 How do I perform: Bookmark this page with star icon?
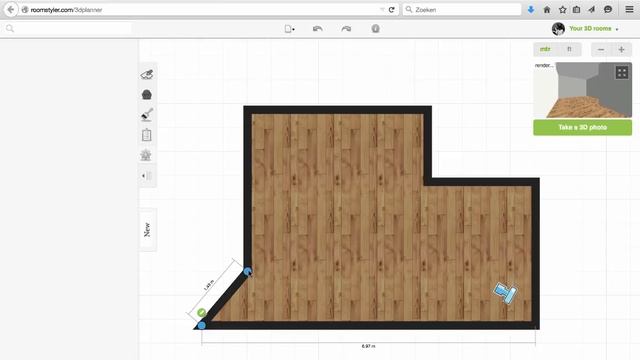pyautogui.click(x=562, y=9)
